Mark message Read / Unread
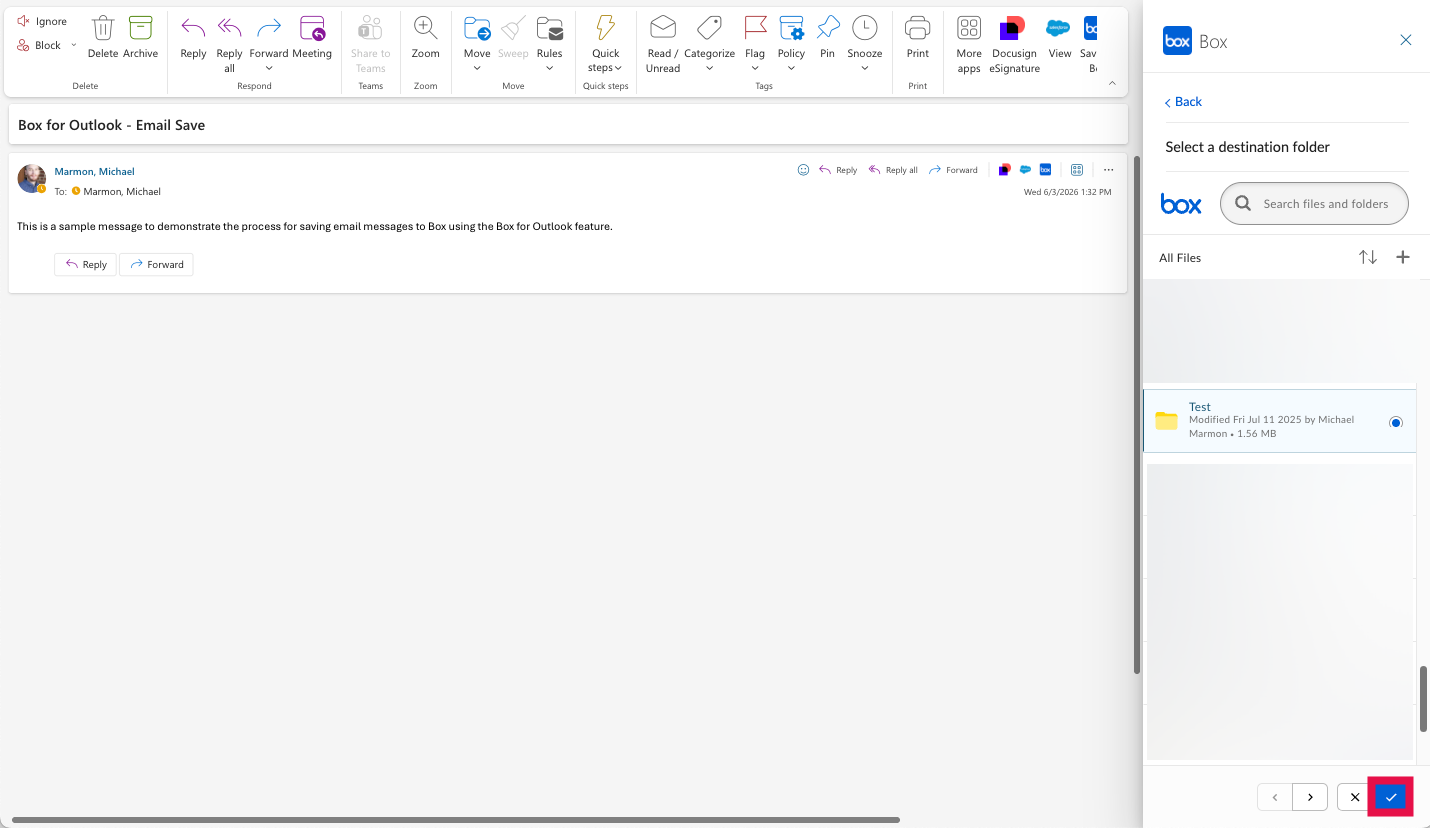Viewport: 1430px width, 828px height. click(x=662, y=44)
